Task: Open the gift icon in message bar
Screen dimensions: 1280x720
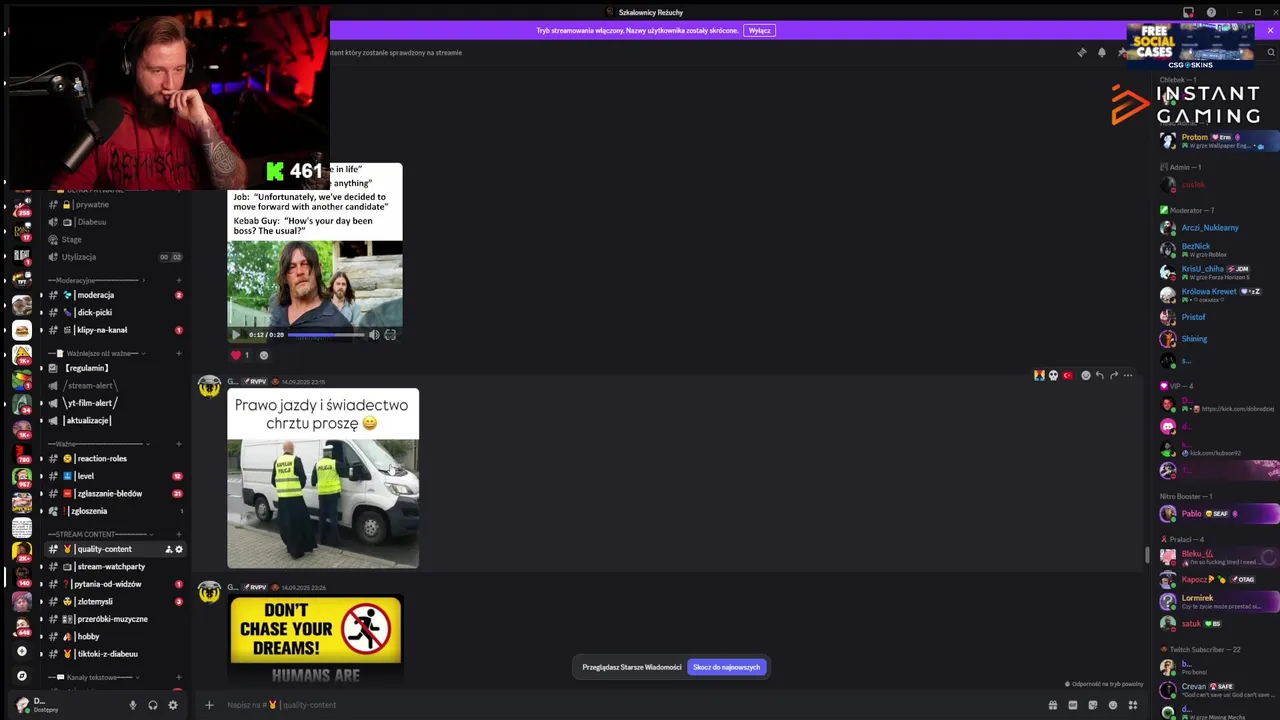Action: (x=1052, y=705)
